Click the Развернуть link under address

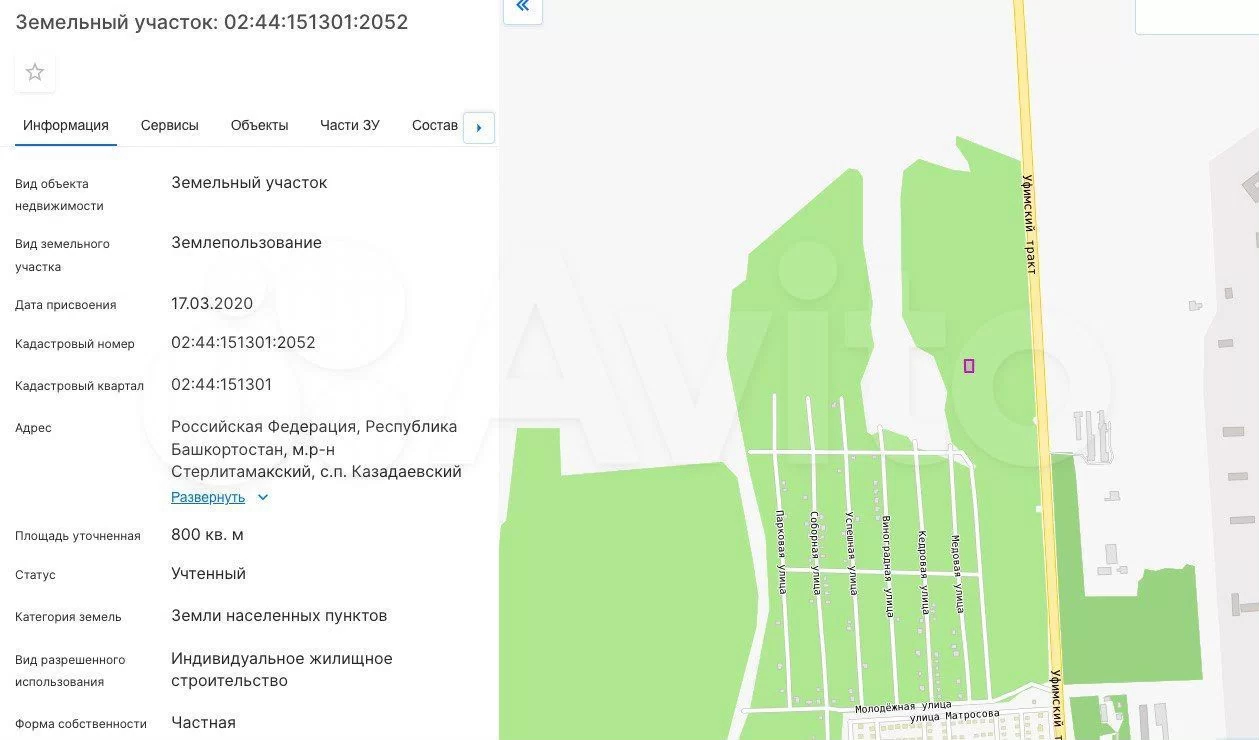pyautogui.click(x=208, y=497)
